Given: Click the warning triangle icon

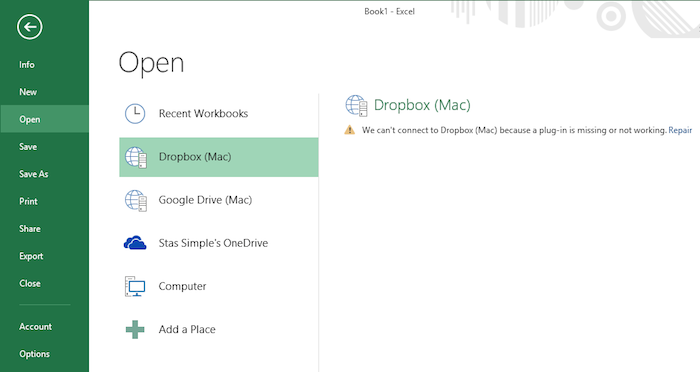Looking at the screenshot, I should (x=350, y=130).
